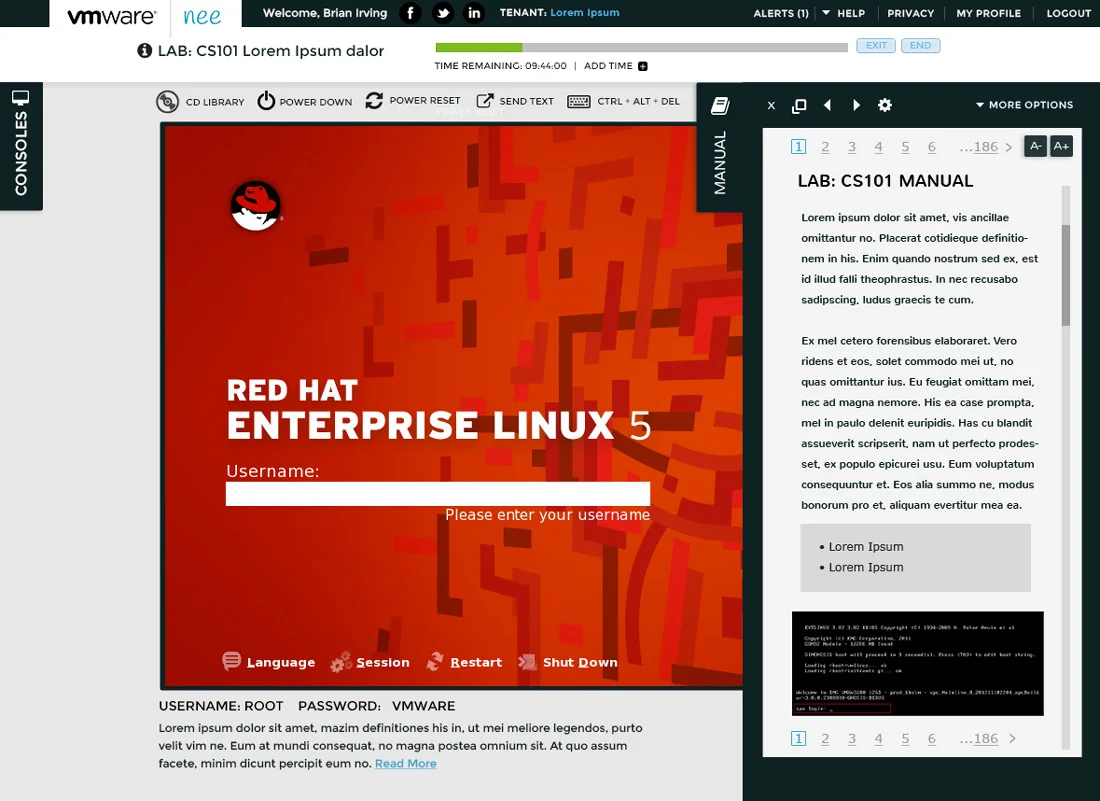This screenshot has height=801, width=1100.
Task: Select page 6 in bottom pagination
Action: (932, 739)
